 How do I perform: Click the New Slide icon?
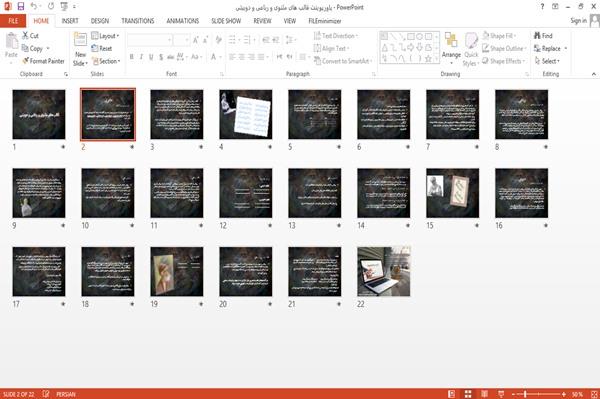pos(80,40)
